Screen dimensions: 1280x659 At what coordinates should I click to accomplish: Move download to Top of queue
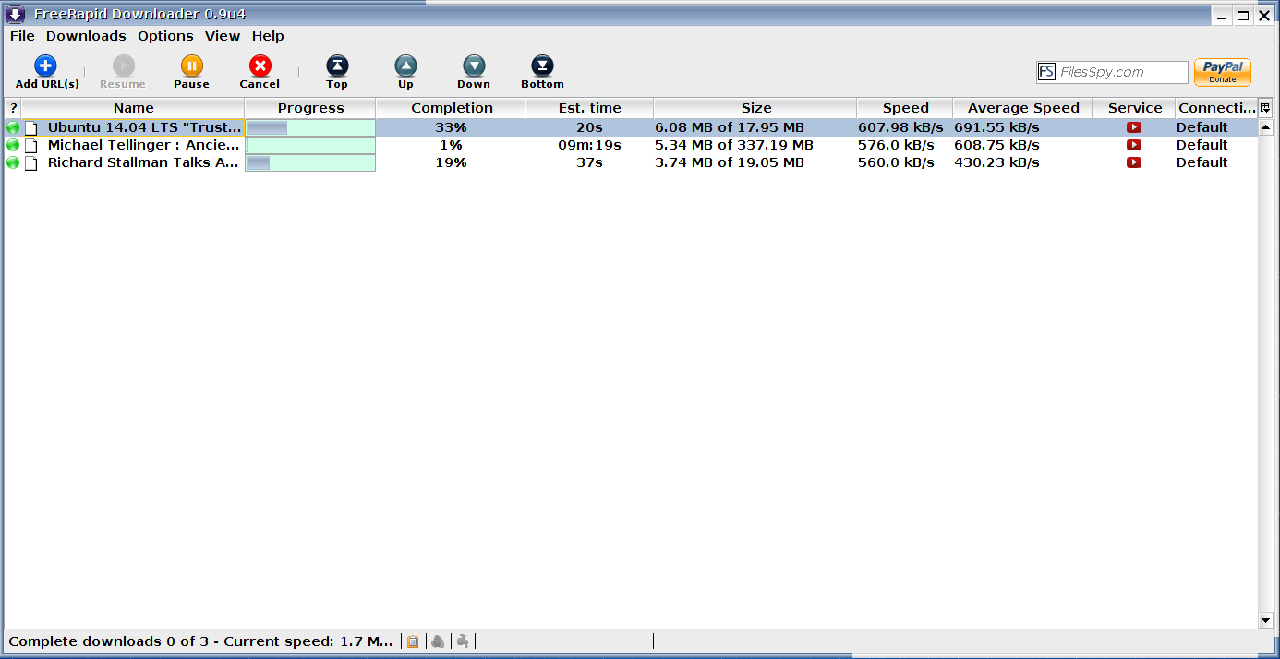pyautogui.click(x=337, y=67)
